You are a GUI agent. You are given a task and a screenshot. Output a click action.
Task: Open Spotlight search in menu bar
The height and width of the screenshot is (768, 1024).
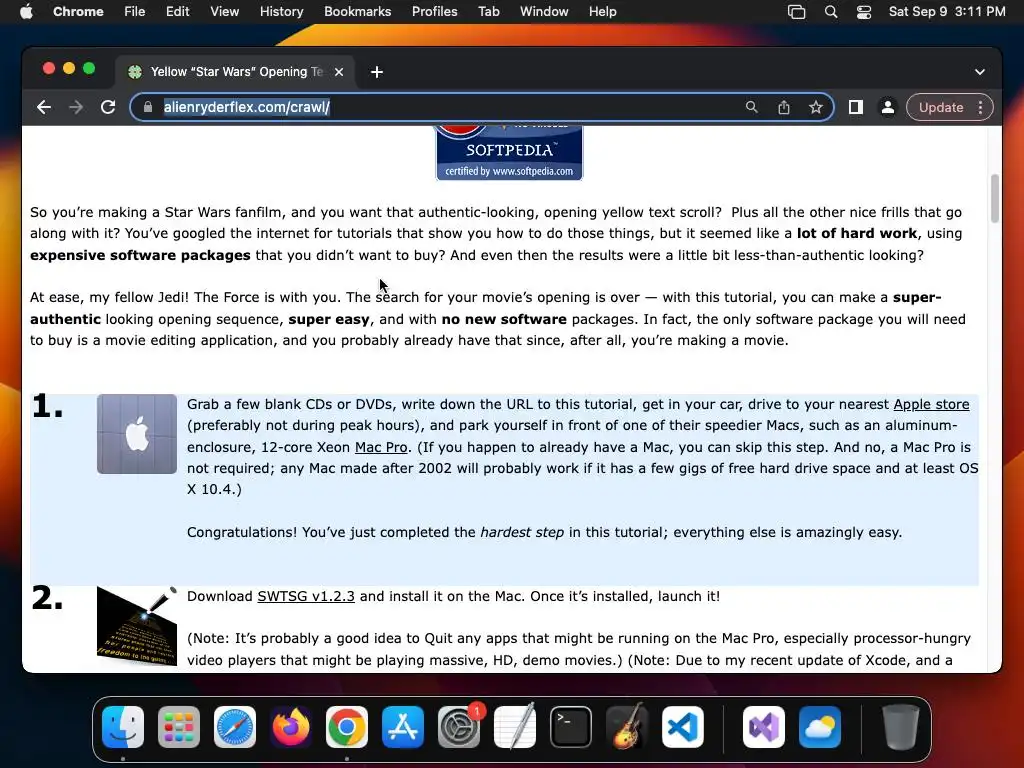(831, 12)
